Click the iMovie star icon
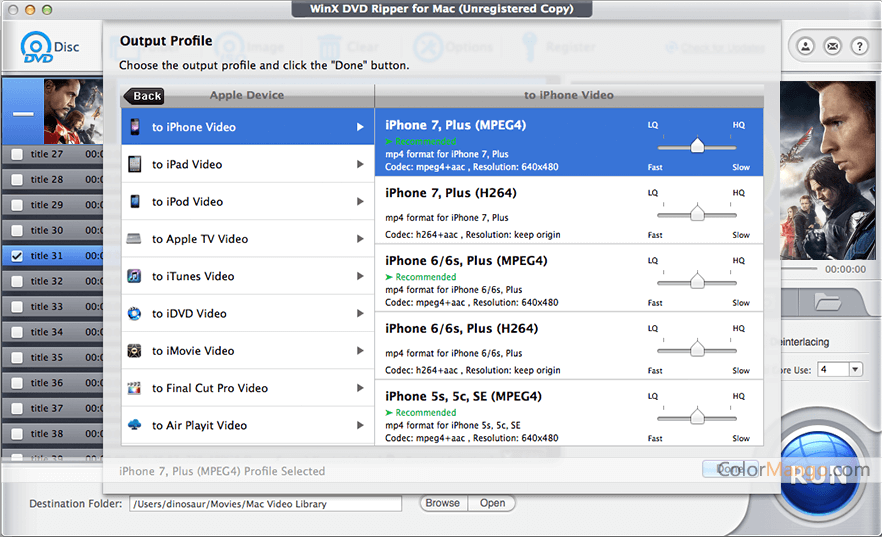The width and height of the screenshot is (882, 537). pyautogui.click(x=134, y=351)
